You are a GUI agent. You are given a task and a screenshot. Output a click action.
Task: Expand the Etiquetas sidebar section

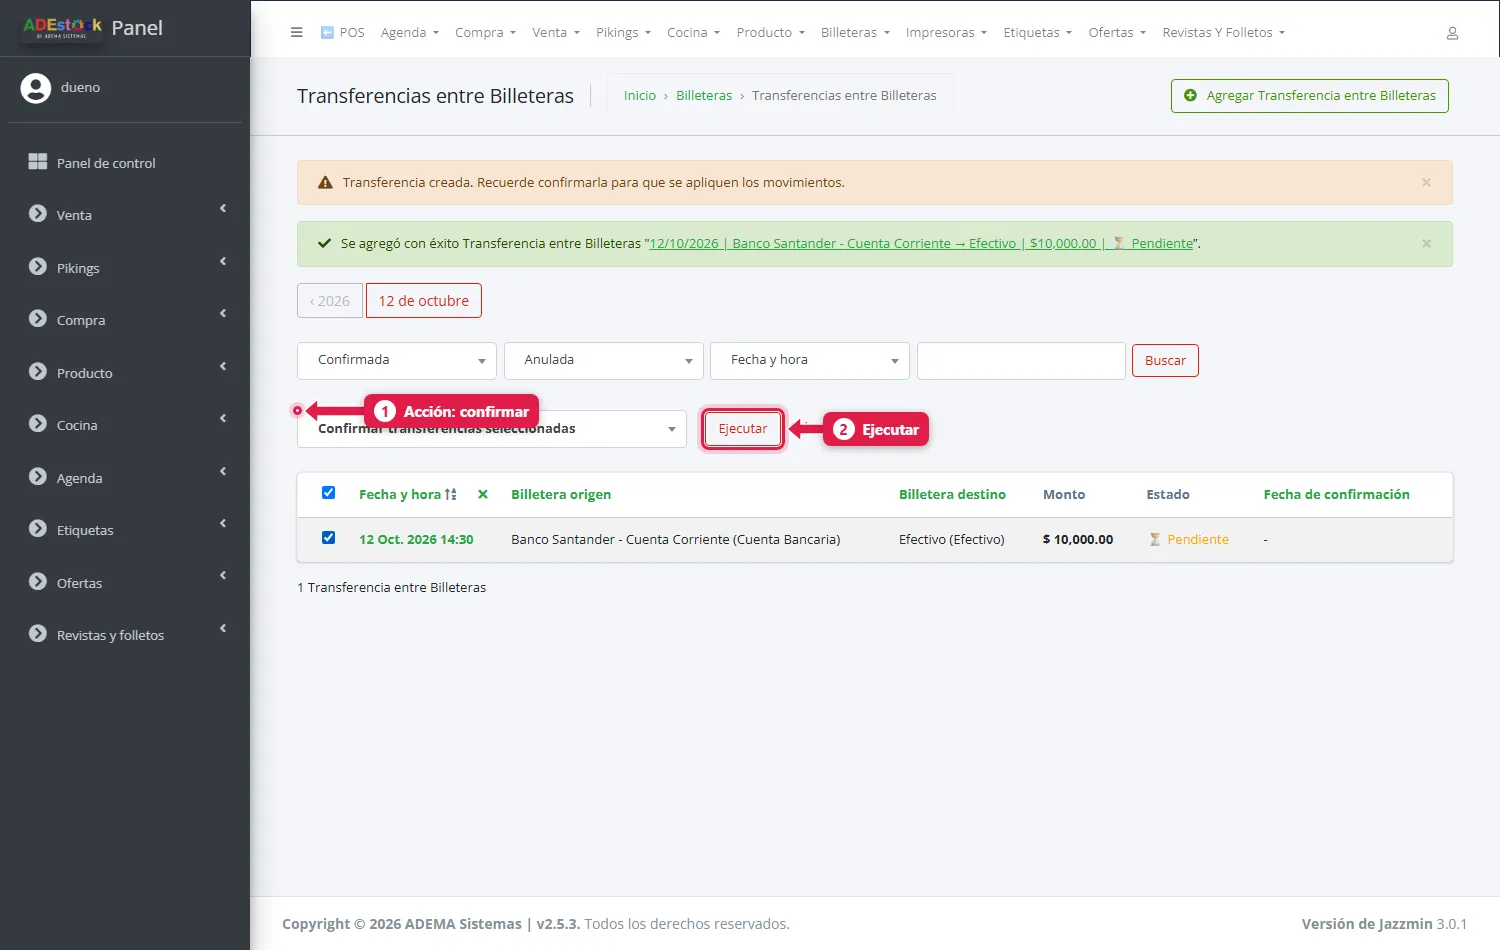(x=125, y=530)
